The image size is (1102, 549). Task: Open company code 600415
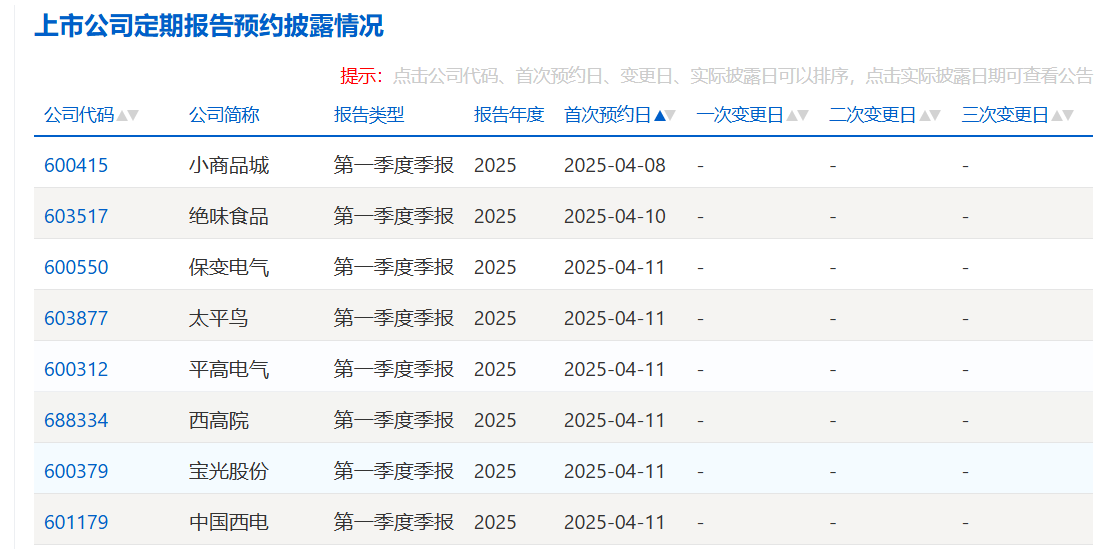coord(76,165)
